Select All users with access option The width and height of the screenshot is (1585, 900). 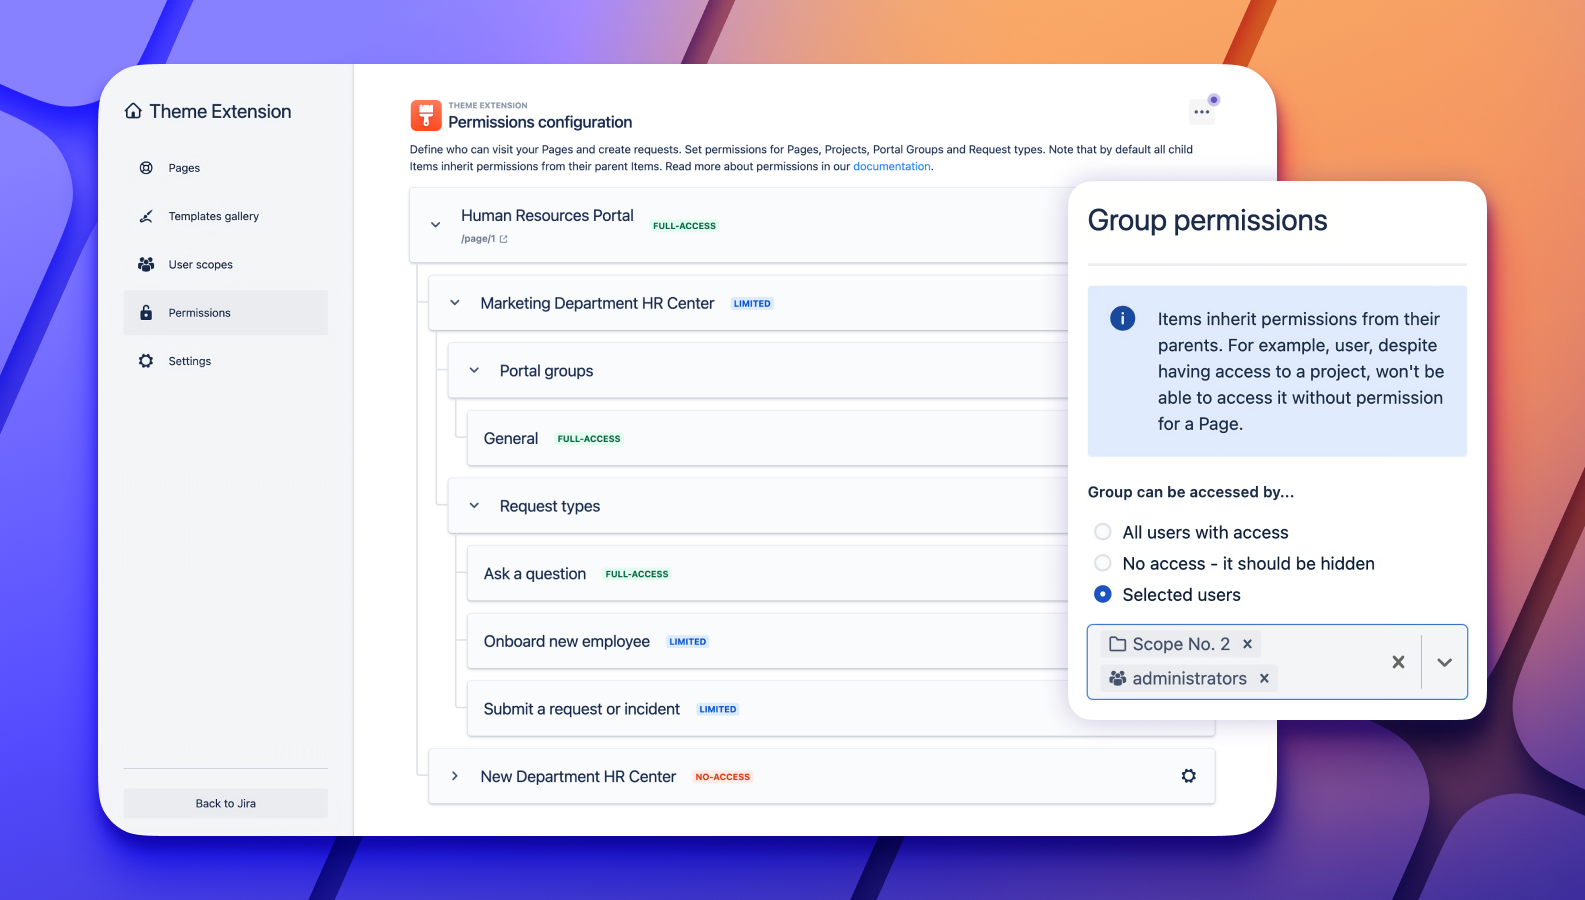pyautogui.click(x=1103, y=532)
